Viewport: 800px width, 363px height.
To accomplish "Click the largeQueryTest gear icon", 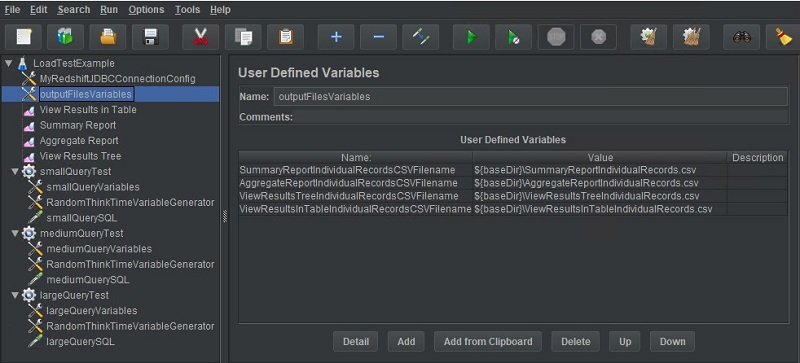I will [29, 295].
